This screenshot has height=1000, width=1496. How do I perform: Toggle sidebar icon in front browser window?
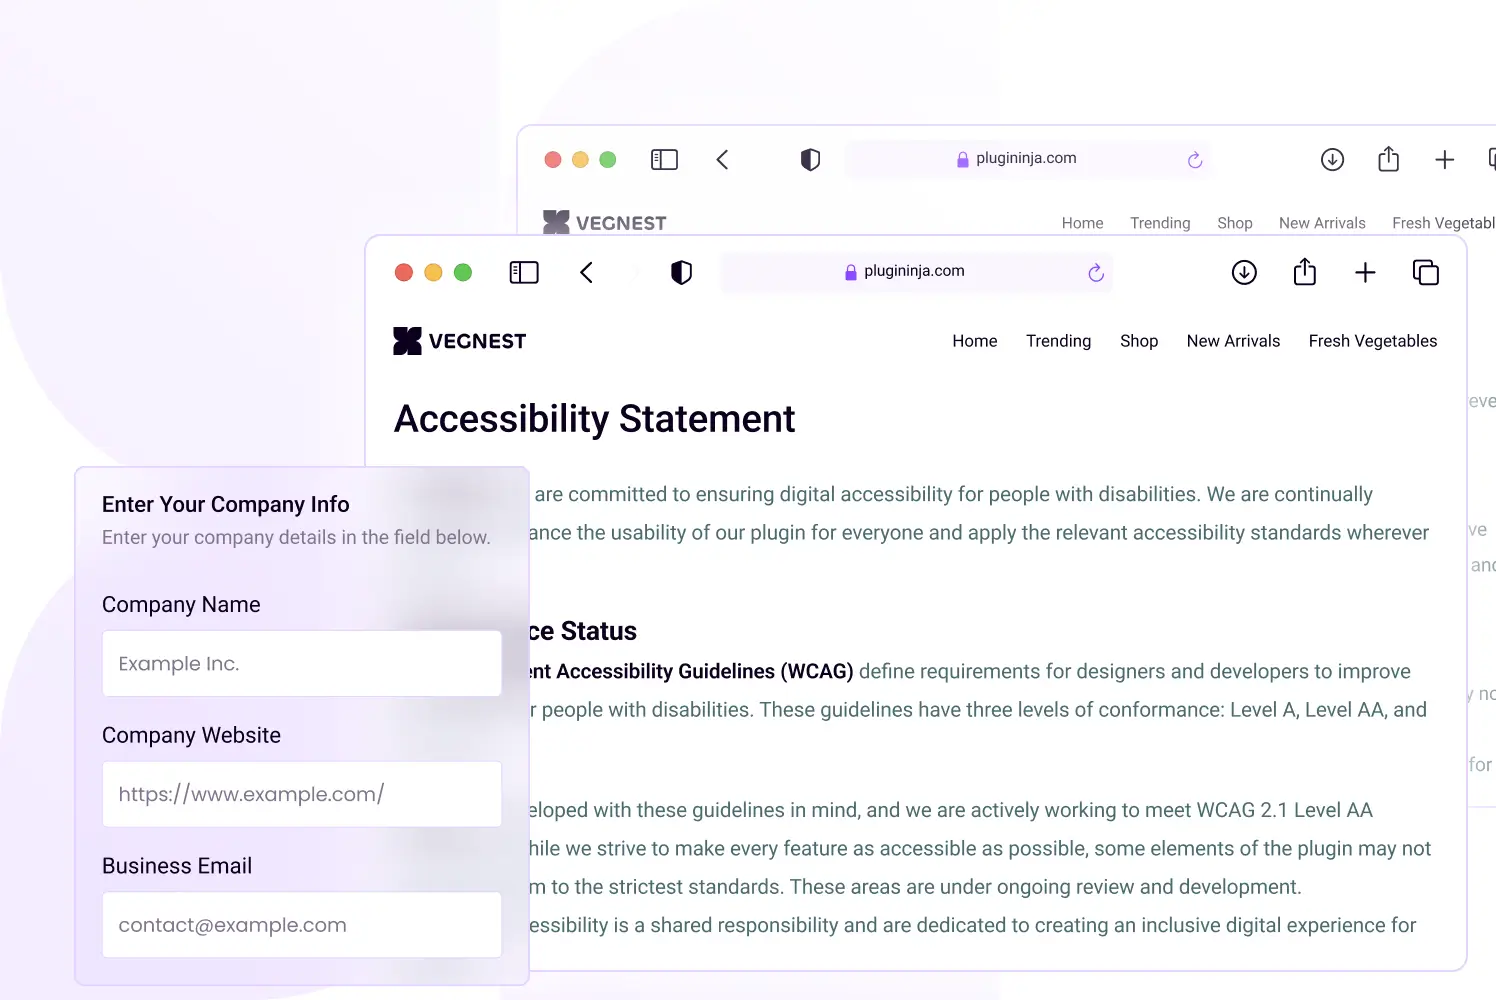[524, 272]
